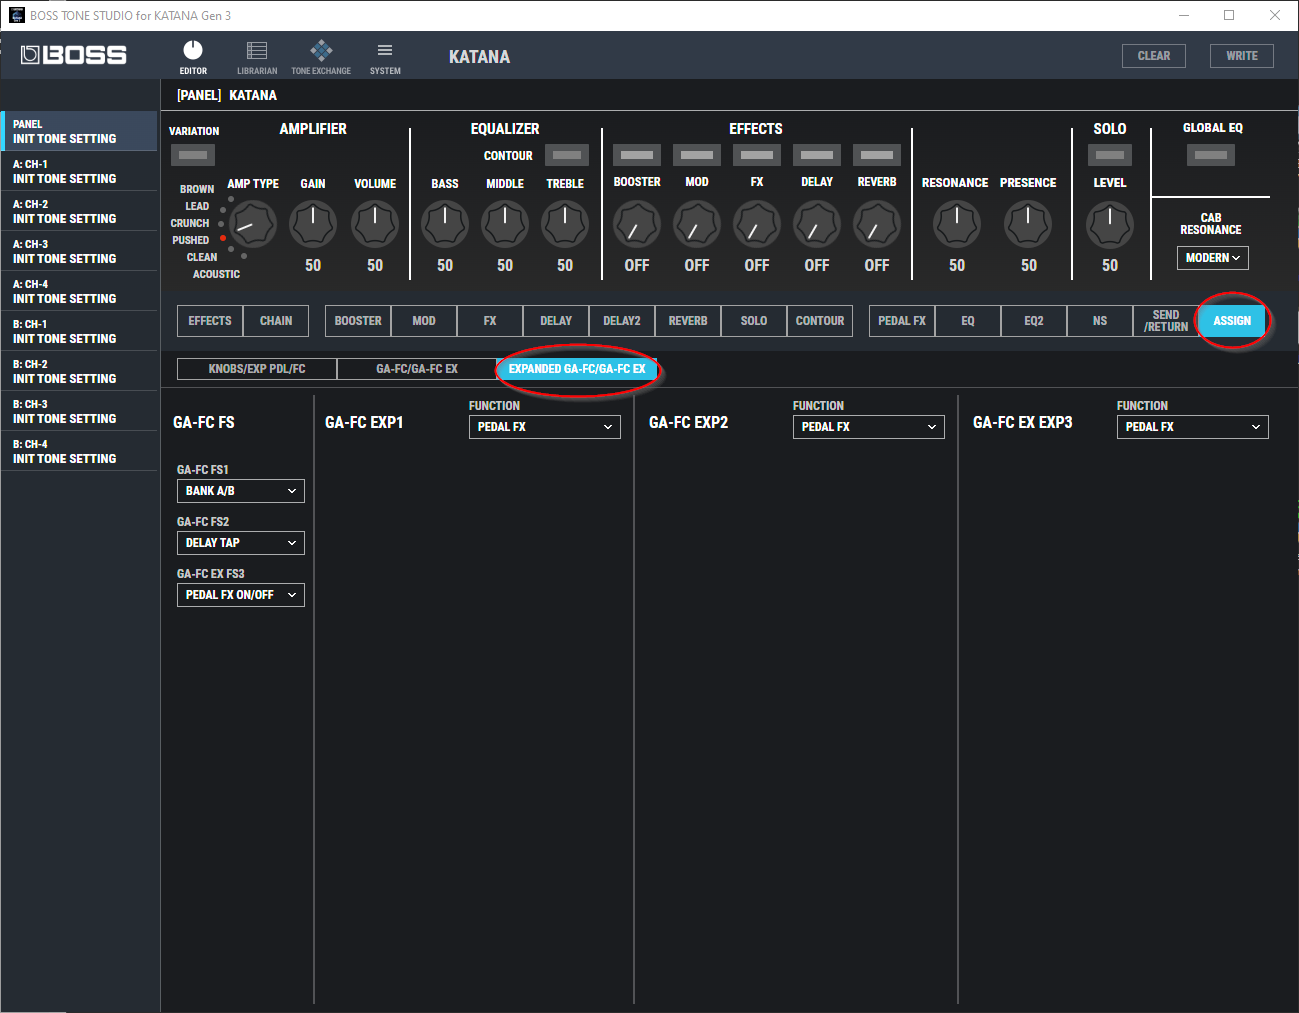The height and width of the screenshot is (1013, 1299).
Task: Click the Bass knob
Action: tap(445, 224)
